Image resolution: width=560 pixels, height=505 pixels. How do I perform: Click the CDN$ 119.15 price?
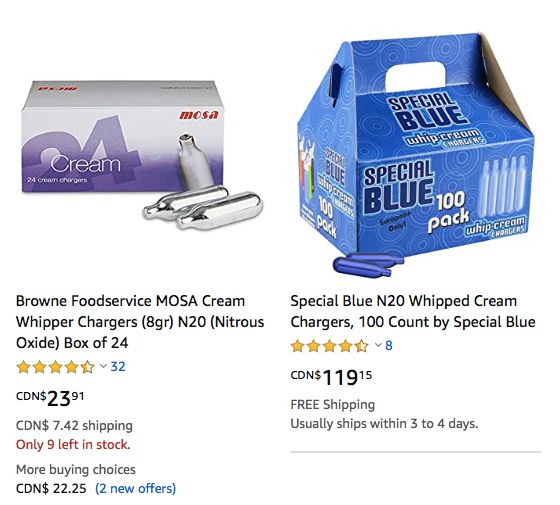[x=331, y=377]
